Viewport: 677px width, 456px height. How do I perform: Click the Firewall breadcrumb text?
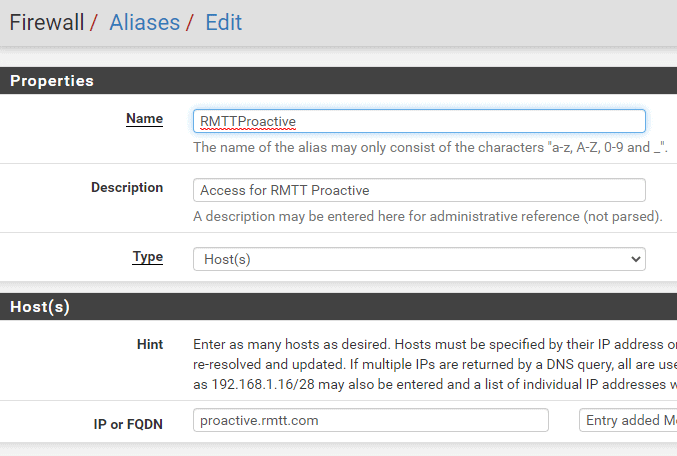click(x=47, y=22)
